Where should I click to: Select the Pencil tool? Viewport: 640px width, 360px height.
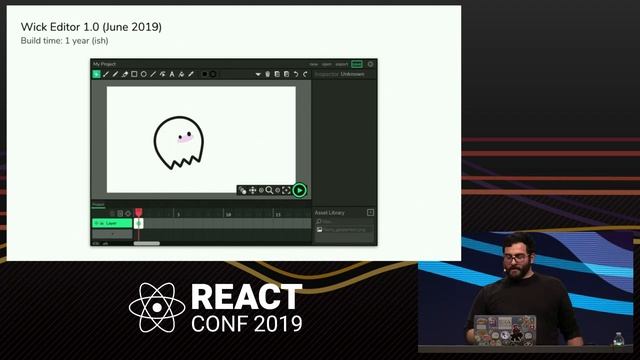(115, 74)
